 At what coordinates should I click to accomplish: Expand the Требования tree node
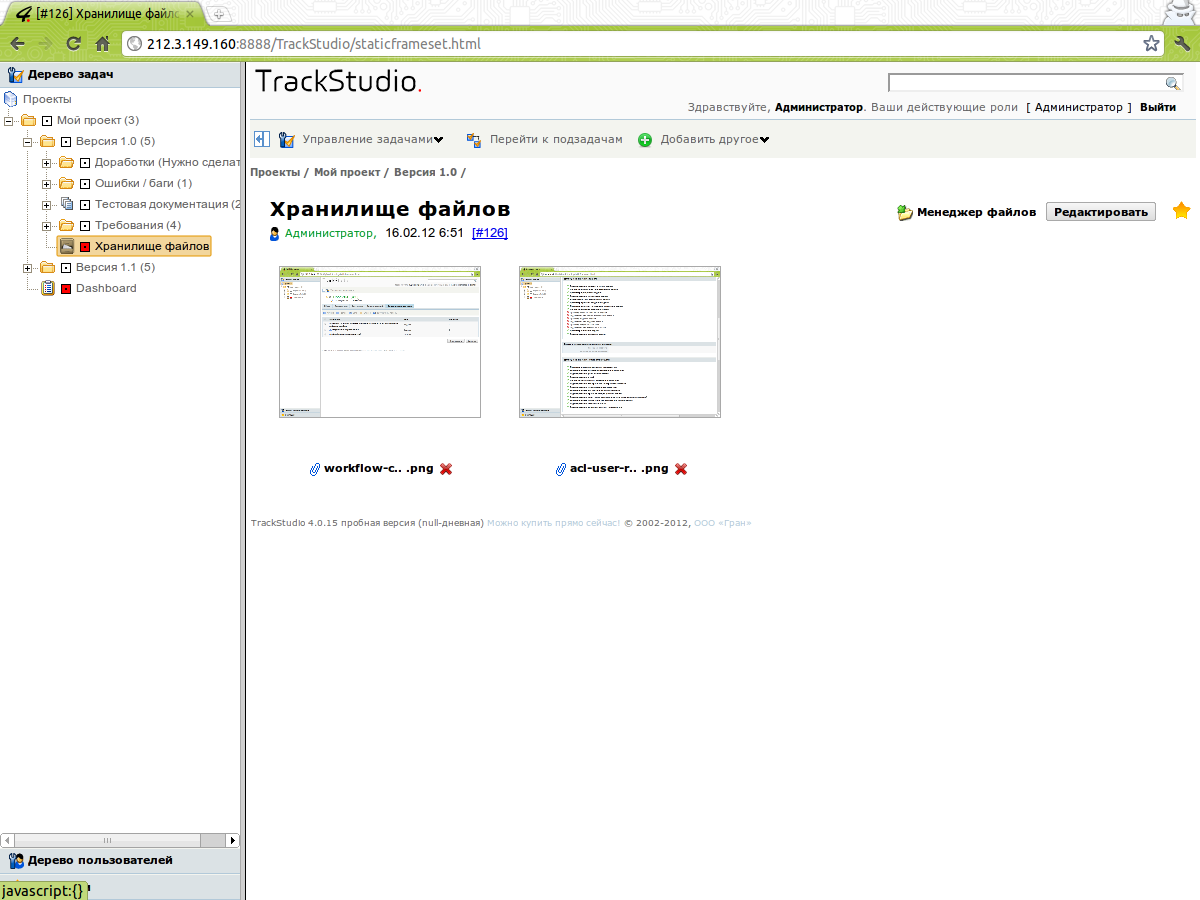47,225
